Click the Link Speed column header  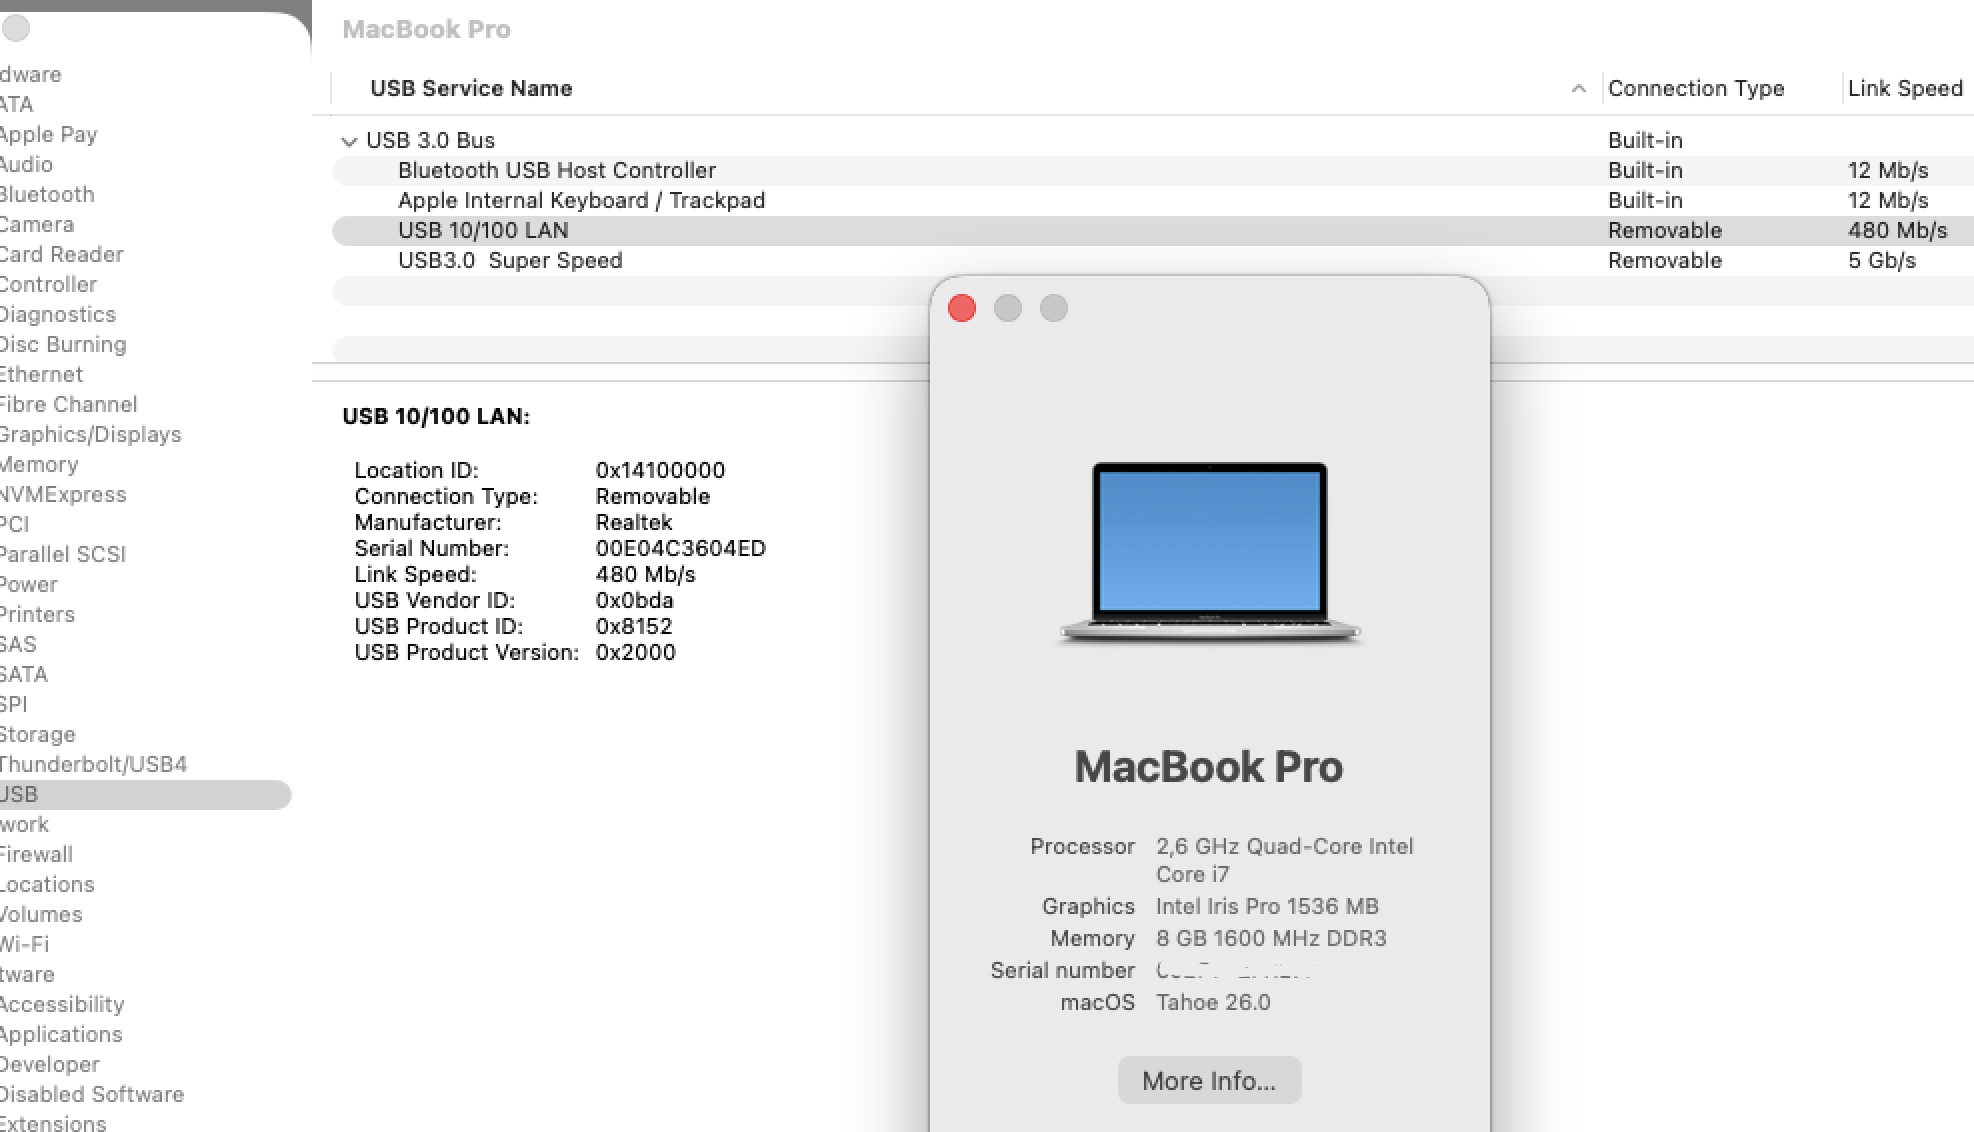pyautogui.click(x=1904, y=89)
